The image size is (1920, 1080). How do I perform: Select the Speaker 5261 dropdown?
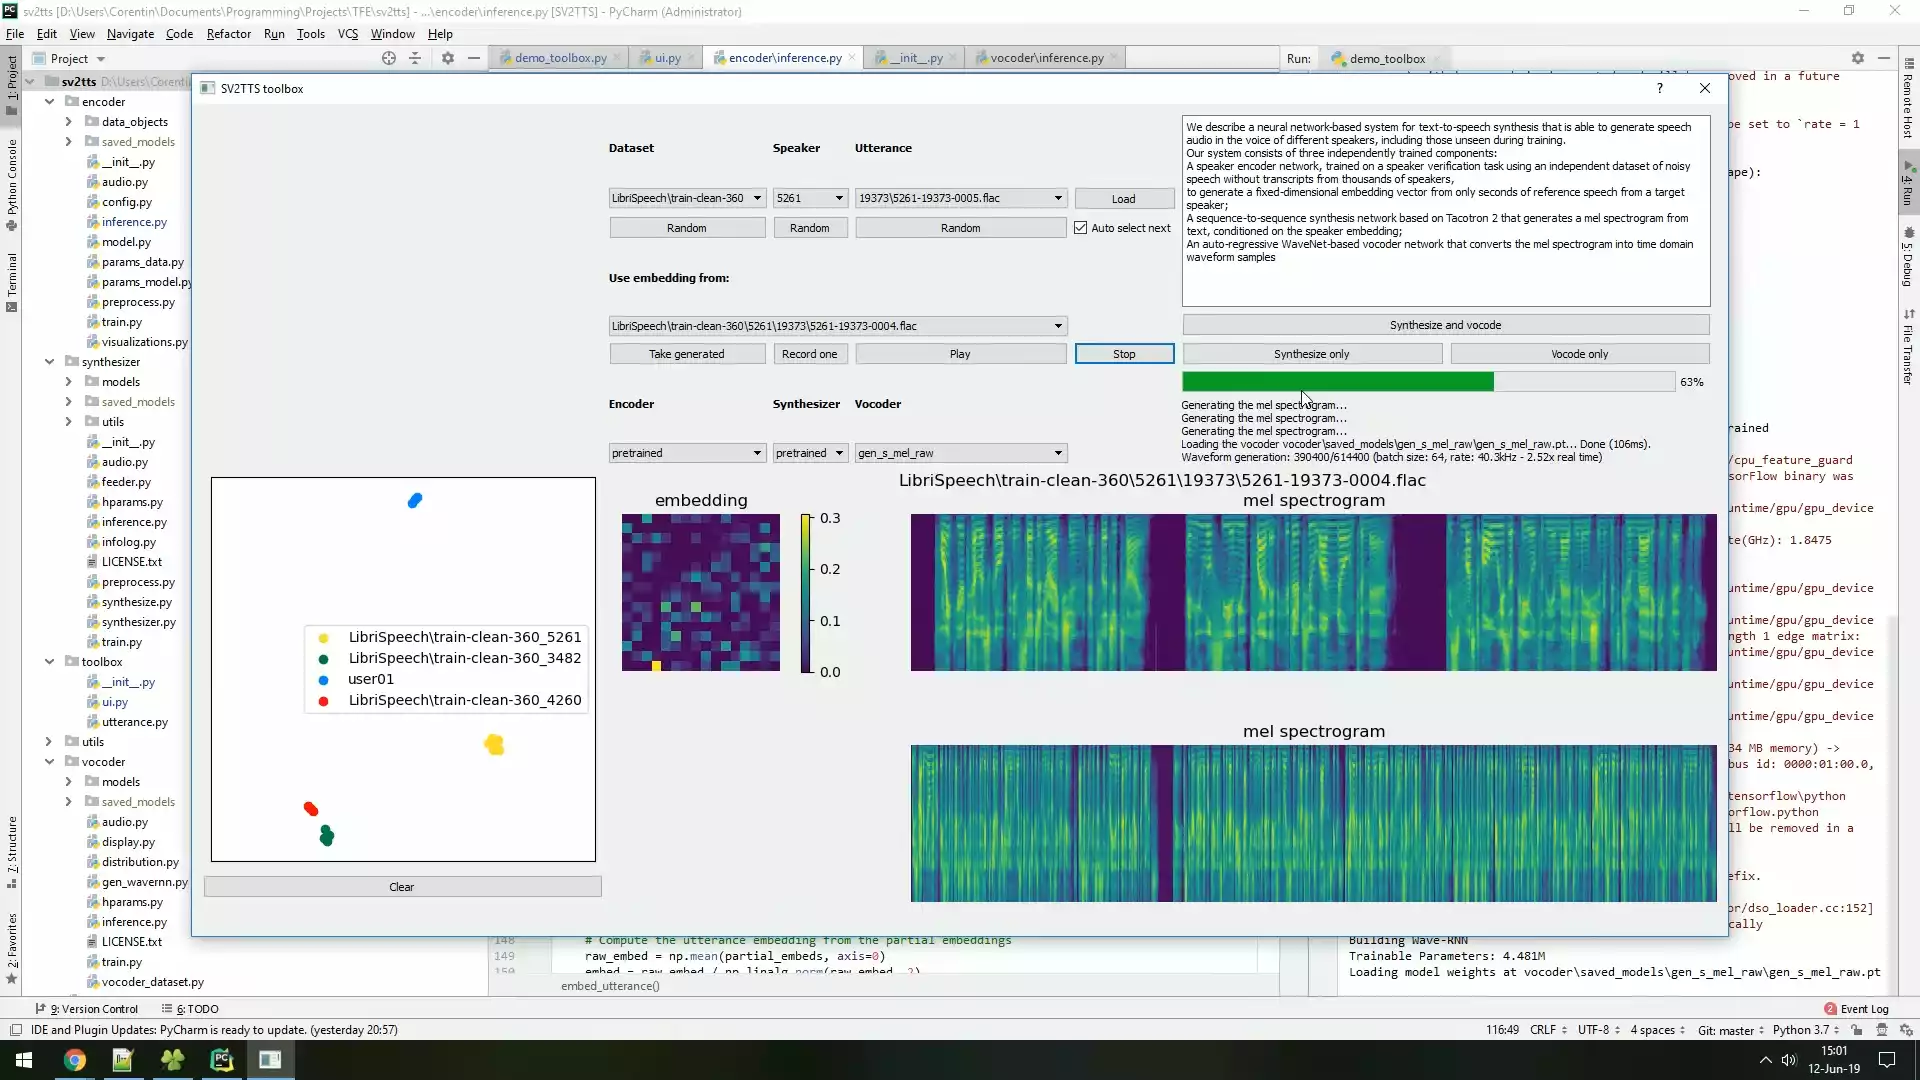[x=810, y=198]
